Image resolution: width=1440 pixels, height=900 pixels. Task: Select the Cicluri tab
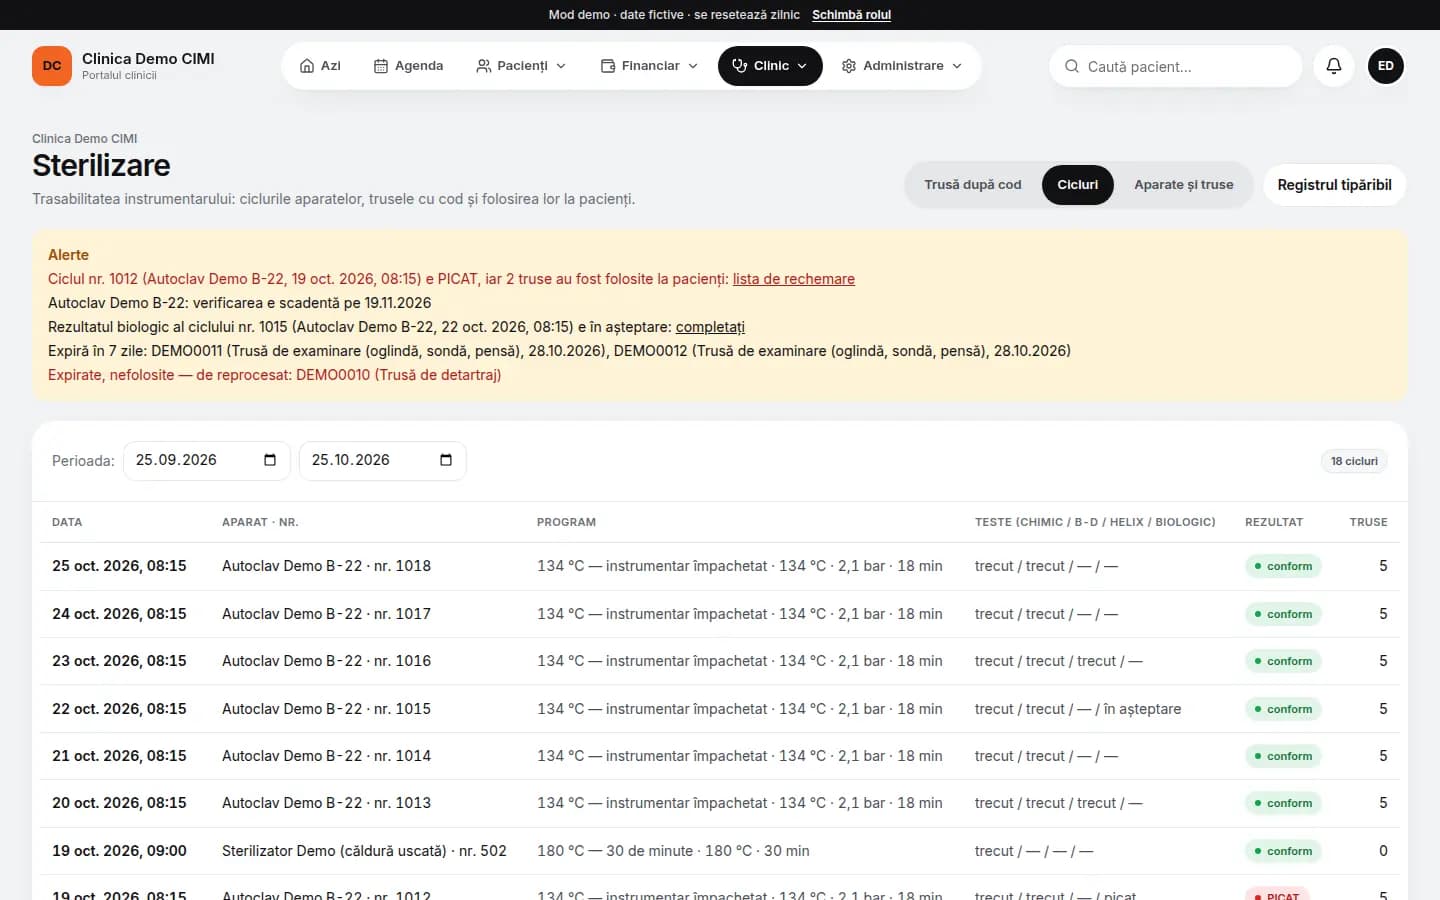pyautogui.click(x=1078, y=185)
